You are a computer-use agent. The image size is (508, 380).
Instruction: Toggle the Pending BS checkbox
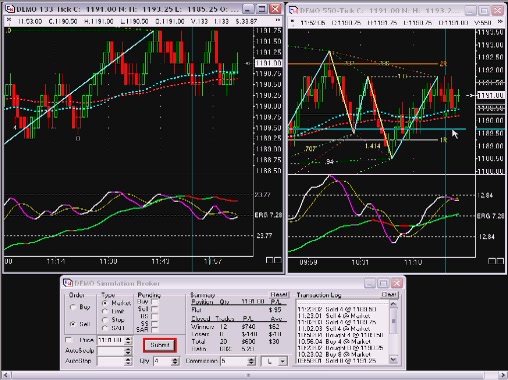154,316
